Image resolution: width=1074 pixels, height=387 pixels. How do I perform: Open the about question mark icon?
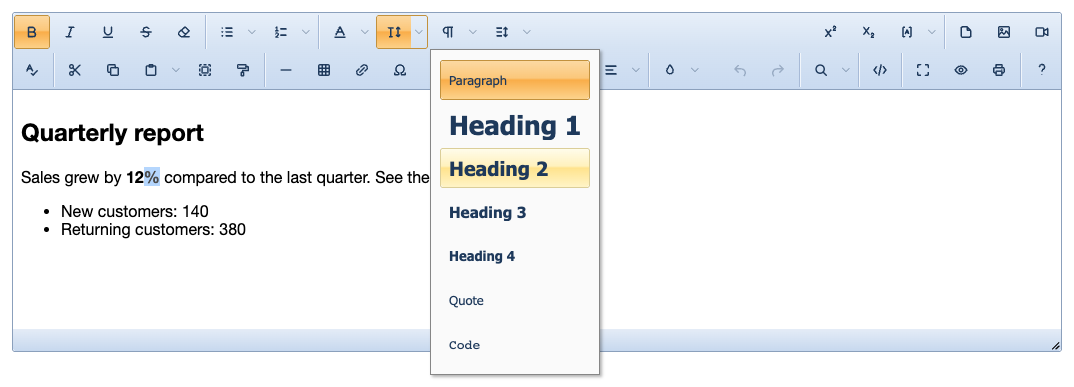tap(1042, 70)
